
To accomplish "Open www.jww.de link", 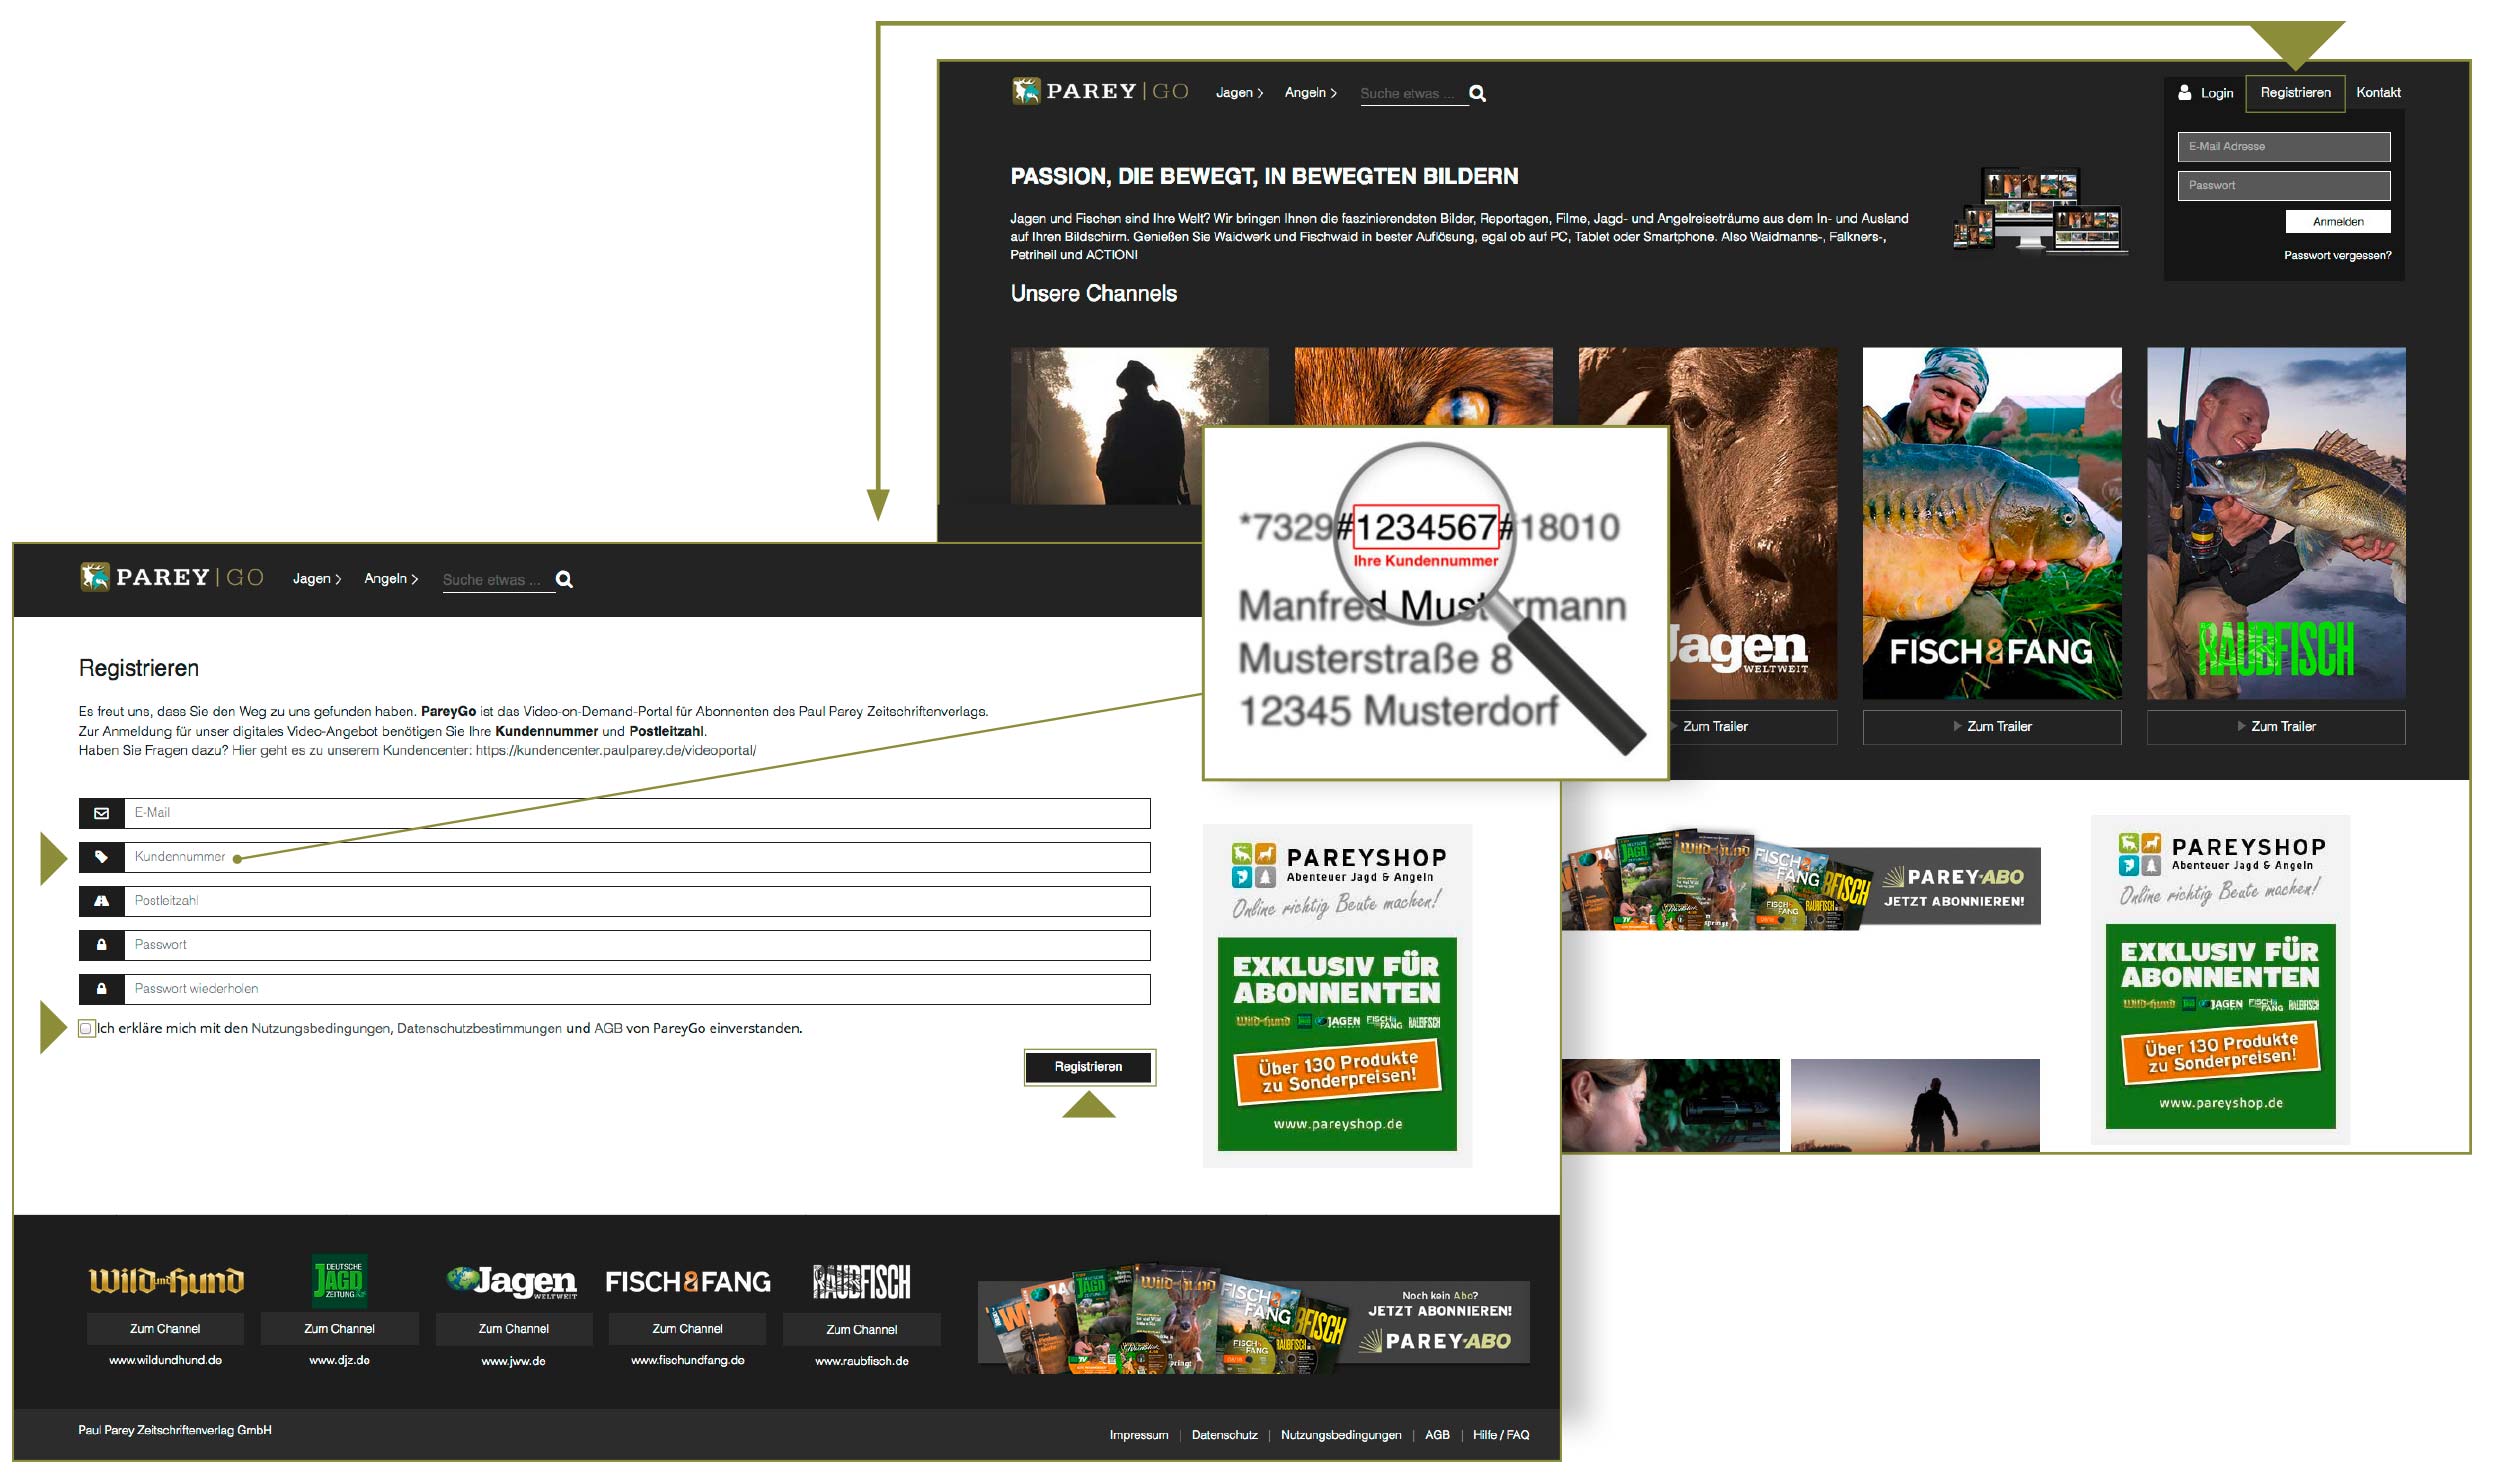I will pos(513,1361).
